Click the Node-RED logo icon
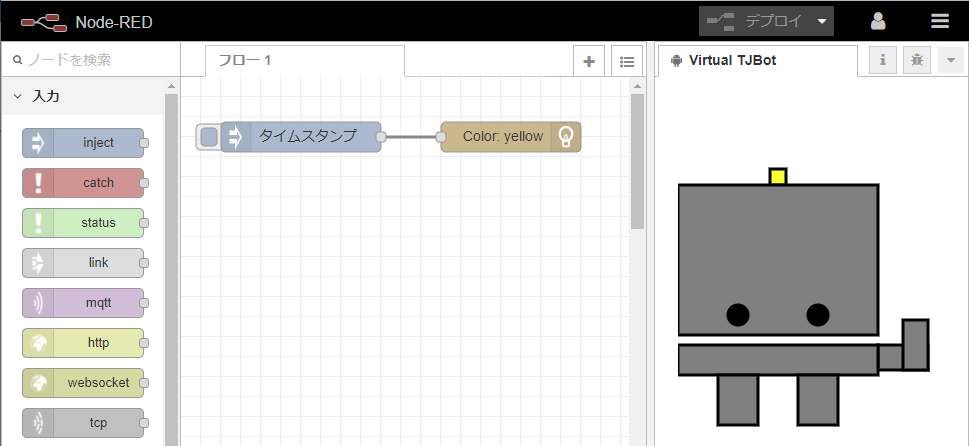 point(44,23)
